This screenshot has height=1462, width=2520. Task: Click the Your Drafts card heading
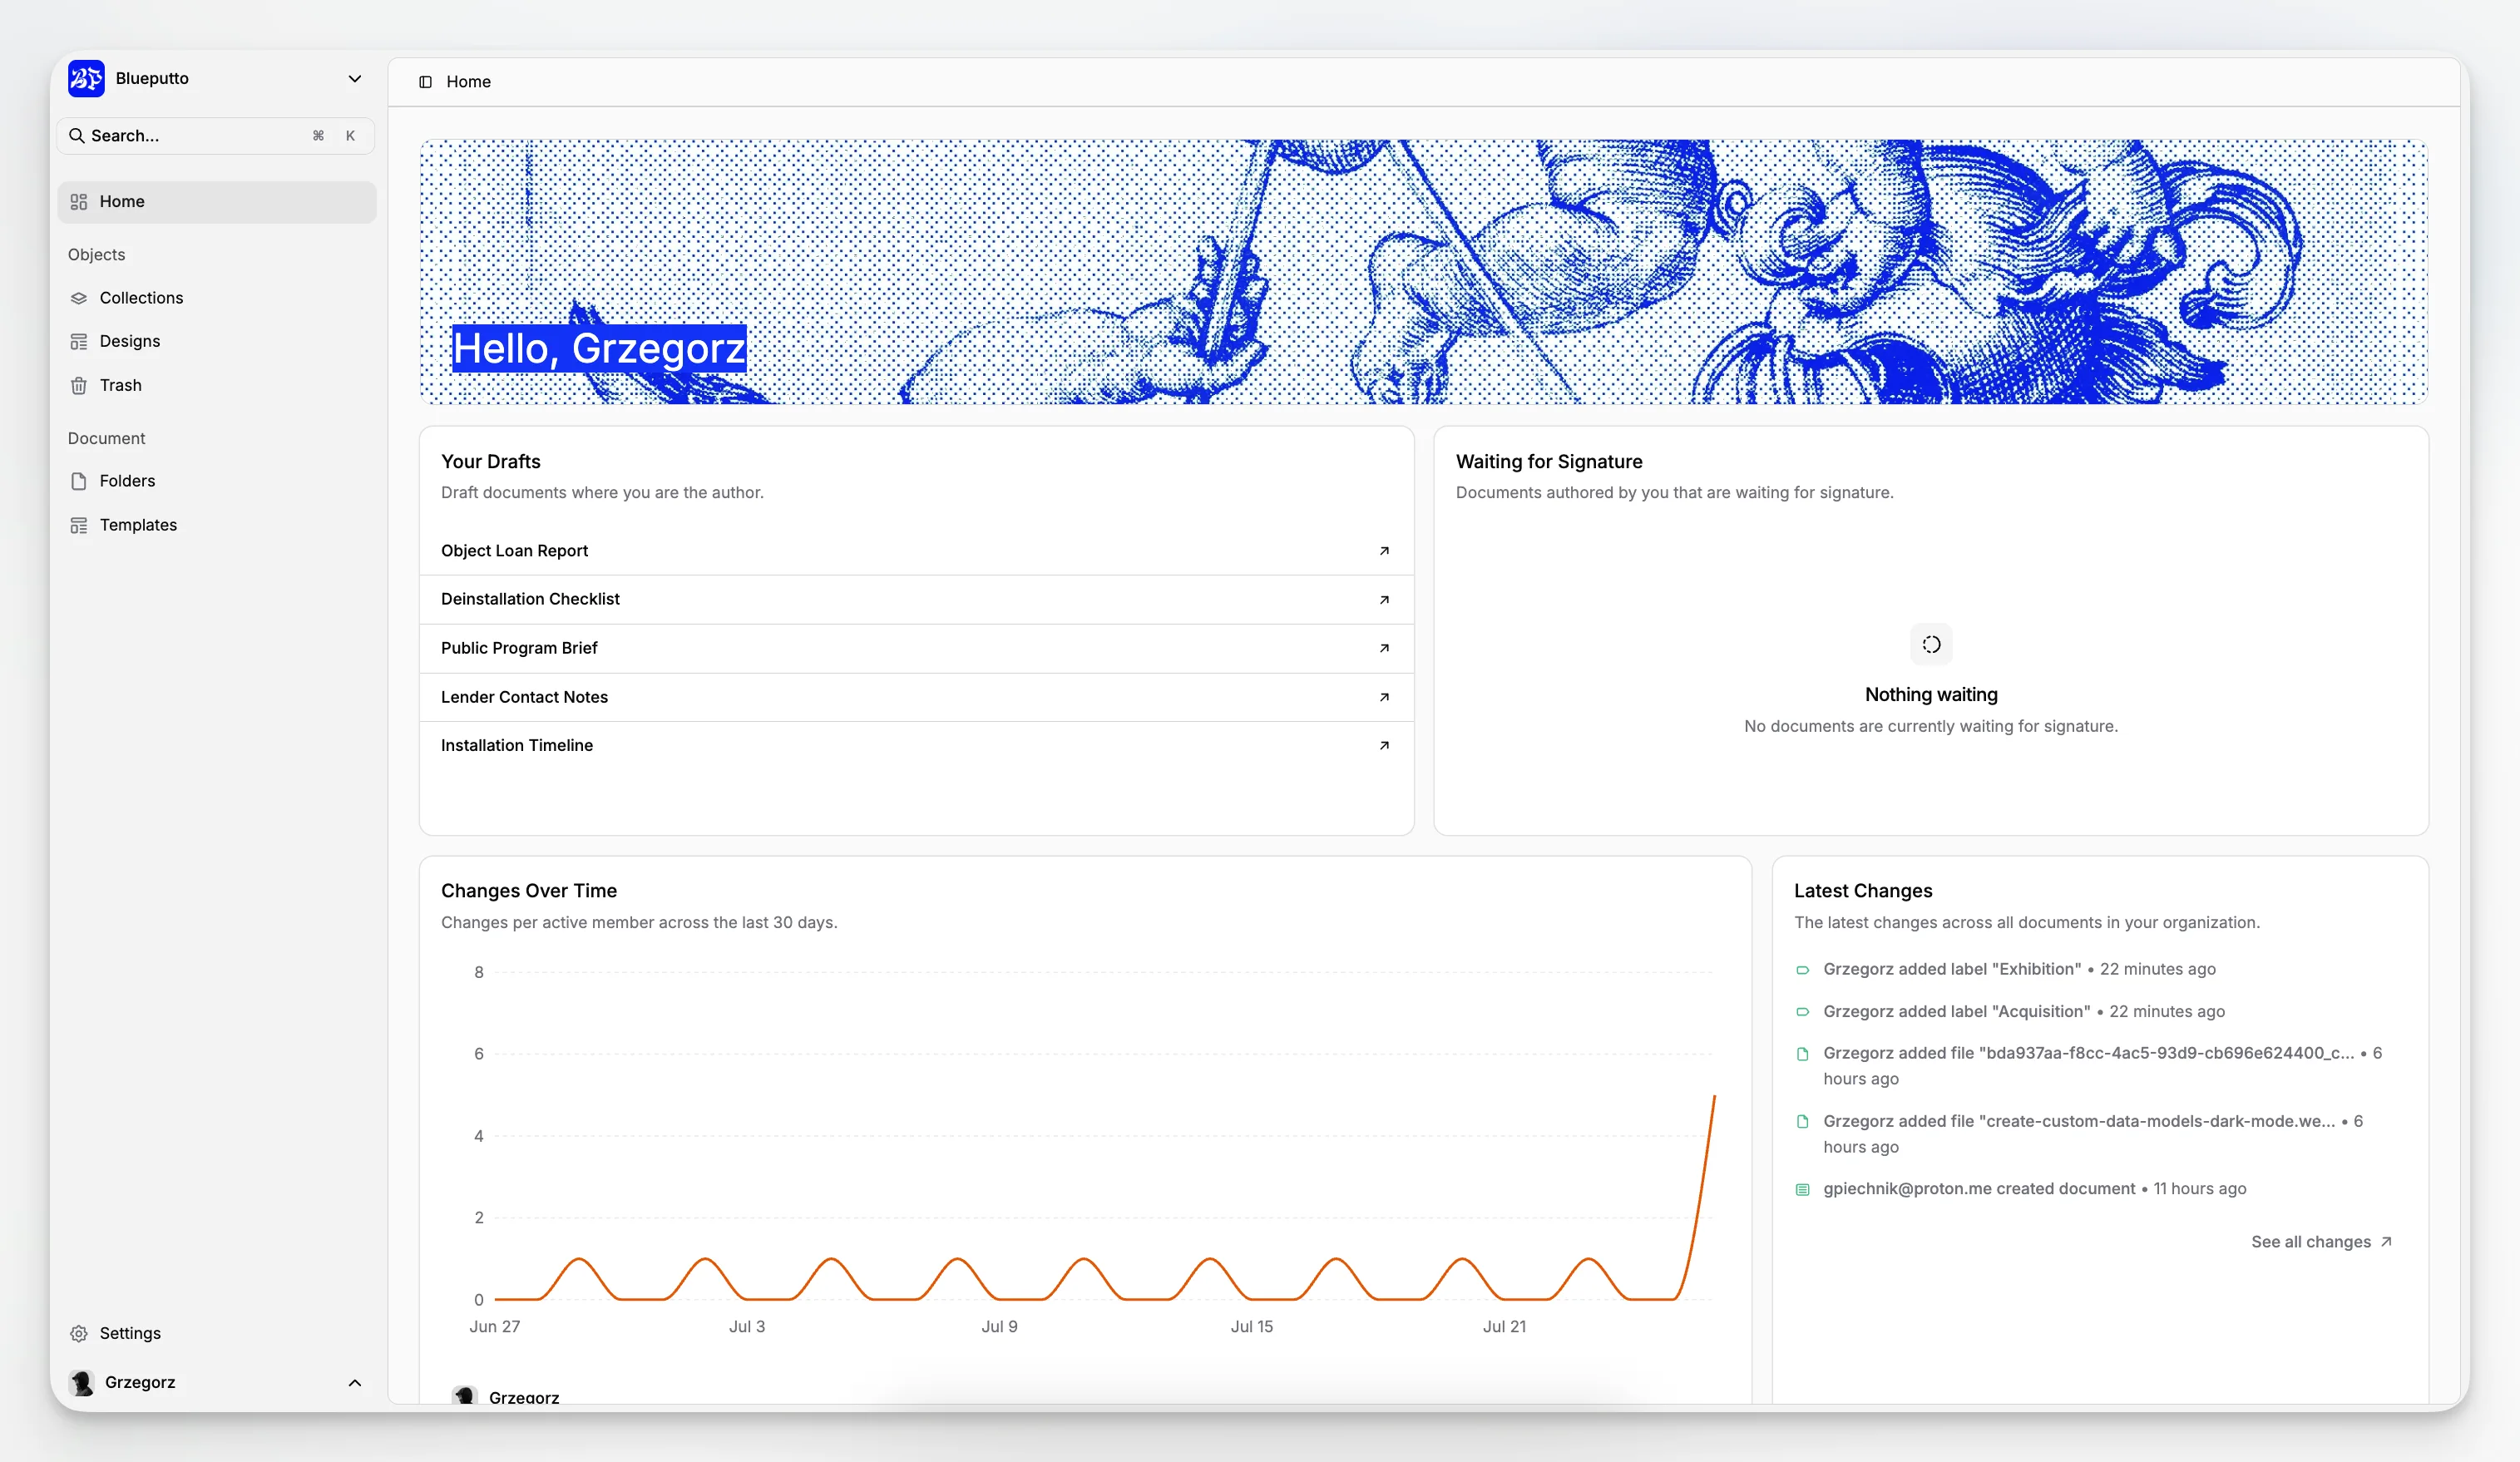pos(490,461)
